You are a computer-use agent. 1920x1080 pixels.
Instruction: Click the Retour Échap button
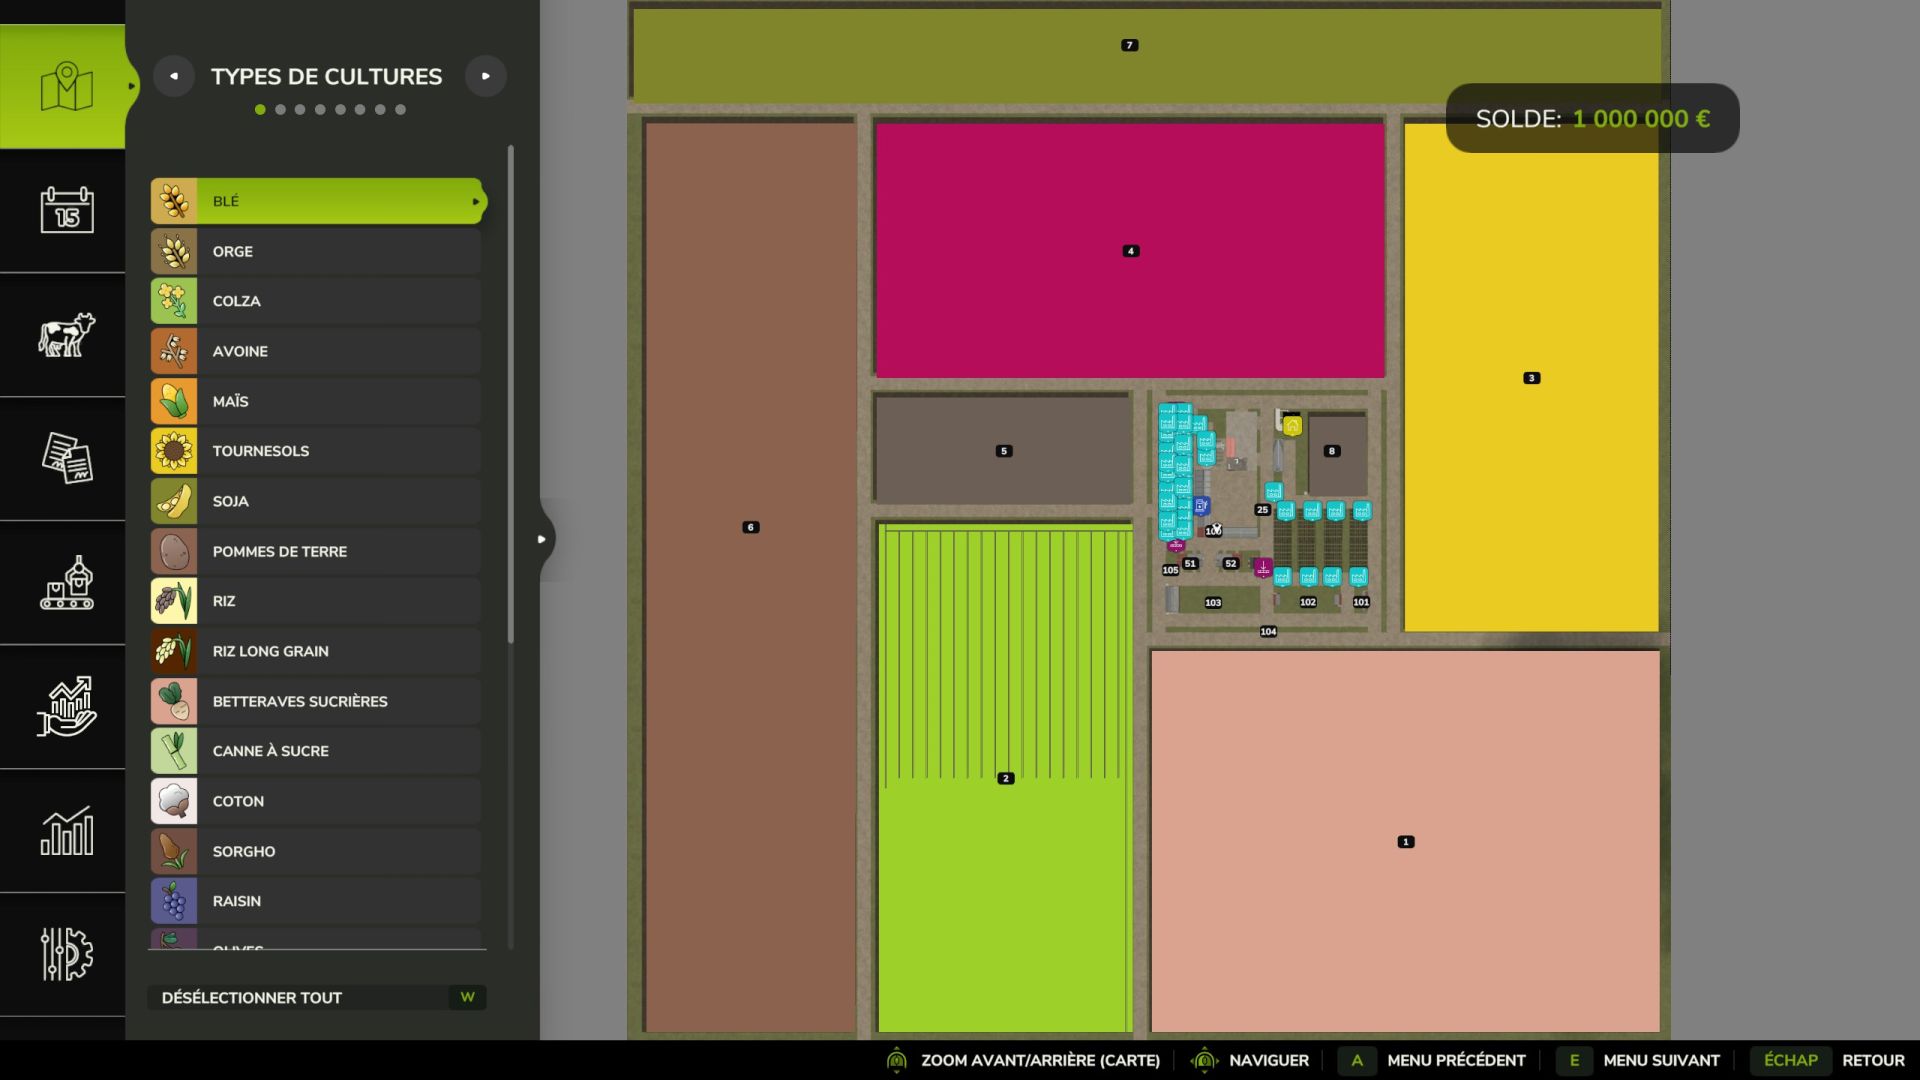click(x=1829, y=1060)
